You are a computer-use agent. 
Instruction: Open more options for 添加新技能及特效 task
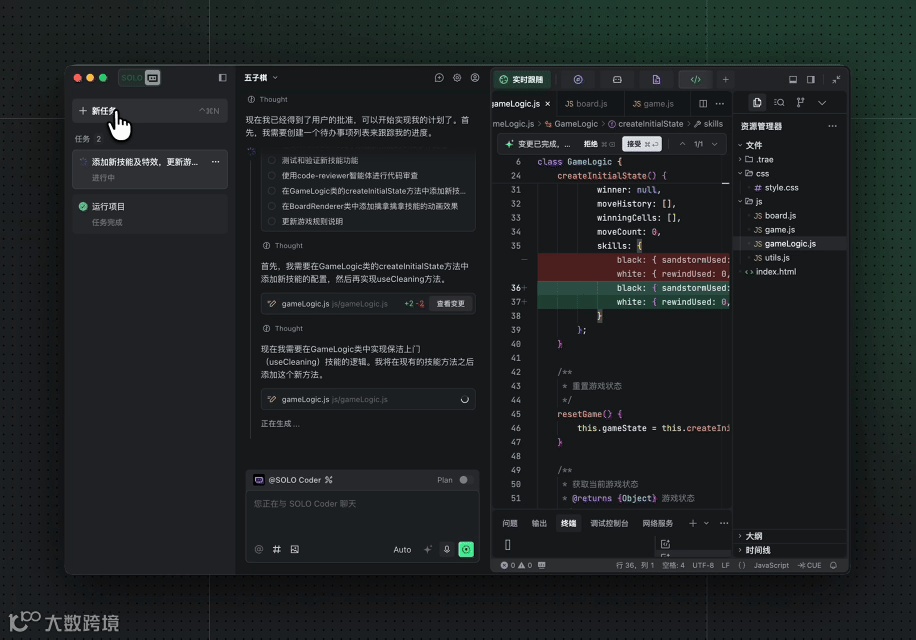click(216, 162)
